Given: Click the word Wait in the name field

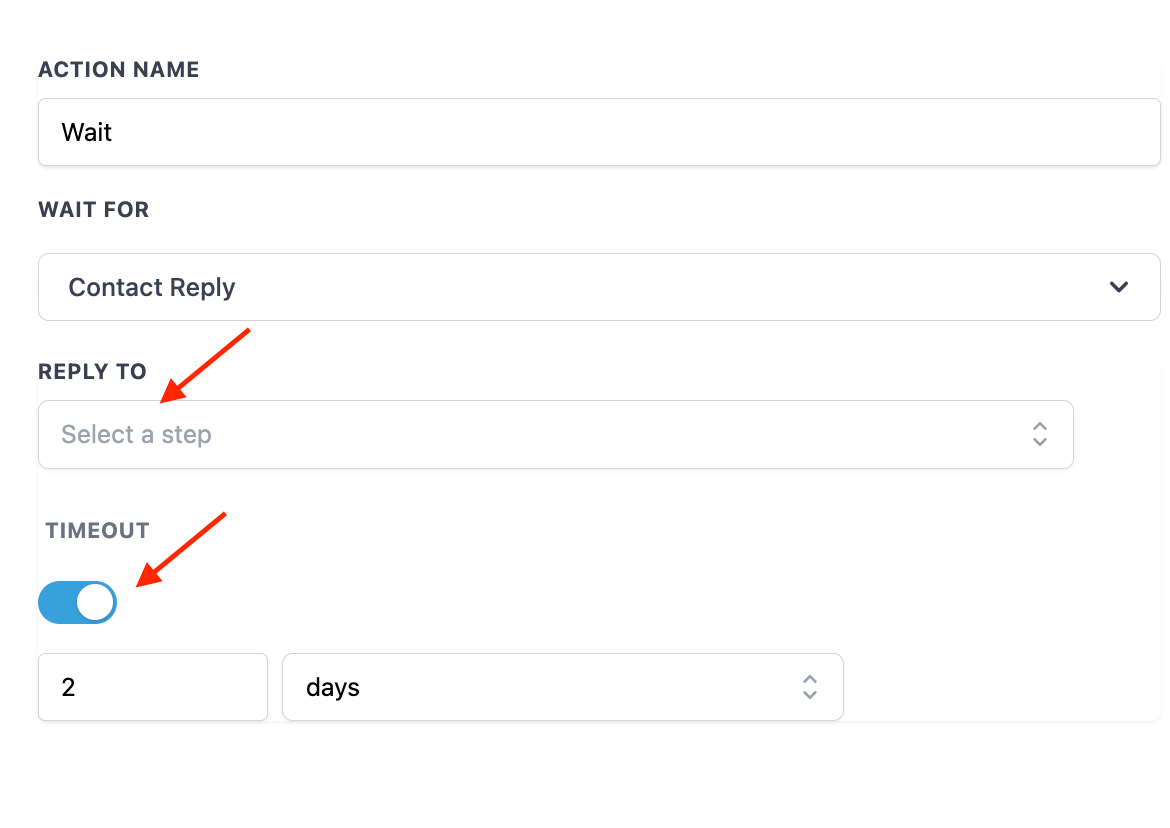Looking at the screenshot, I should pos(87,133).
